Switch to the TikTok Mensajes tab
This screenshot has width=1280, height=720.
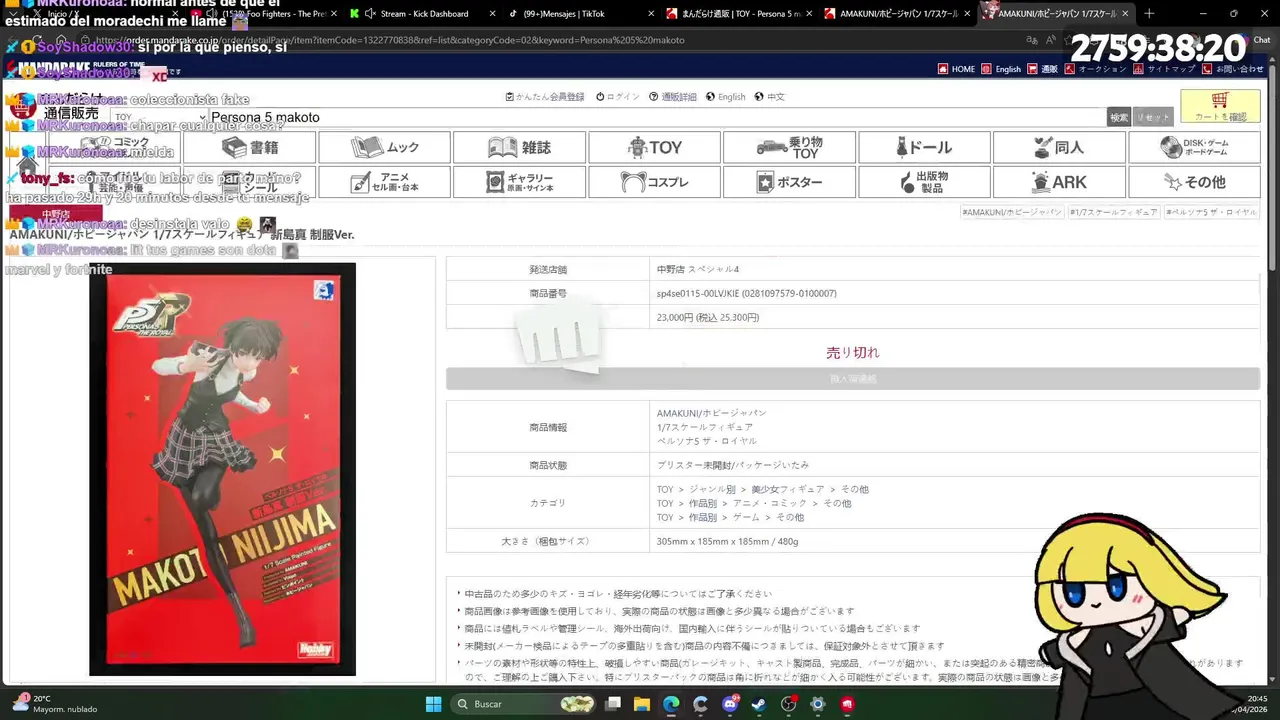pyautogui.click(x=580, y=13)
